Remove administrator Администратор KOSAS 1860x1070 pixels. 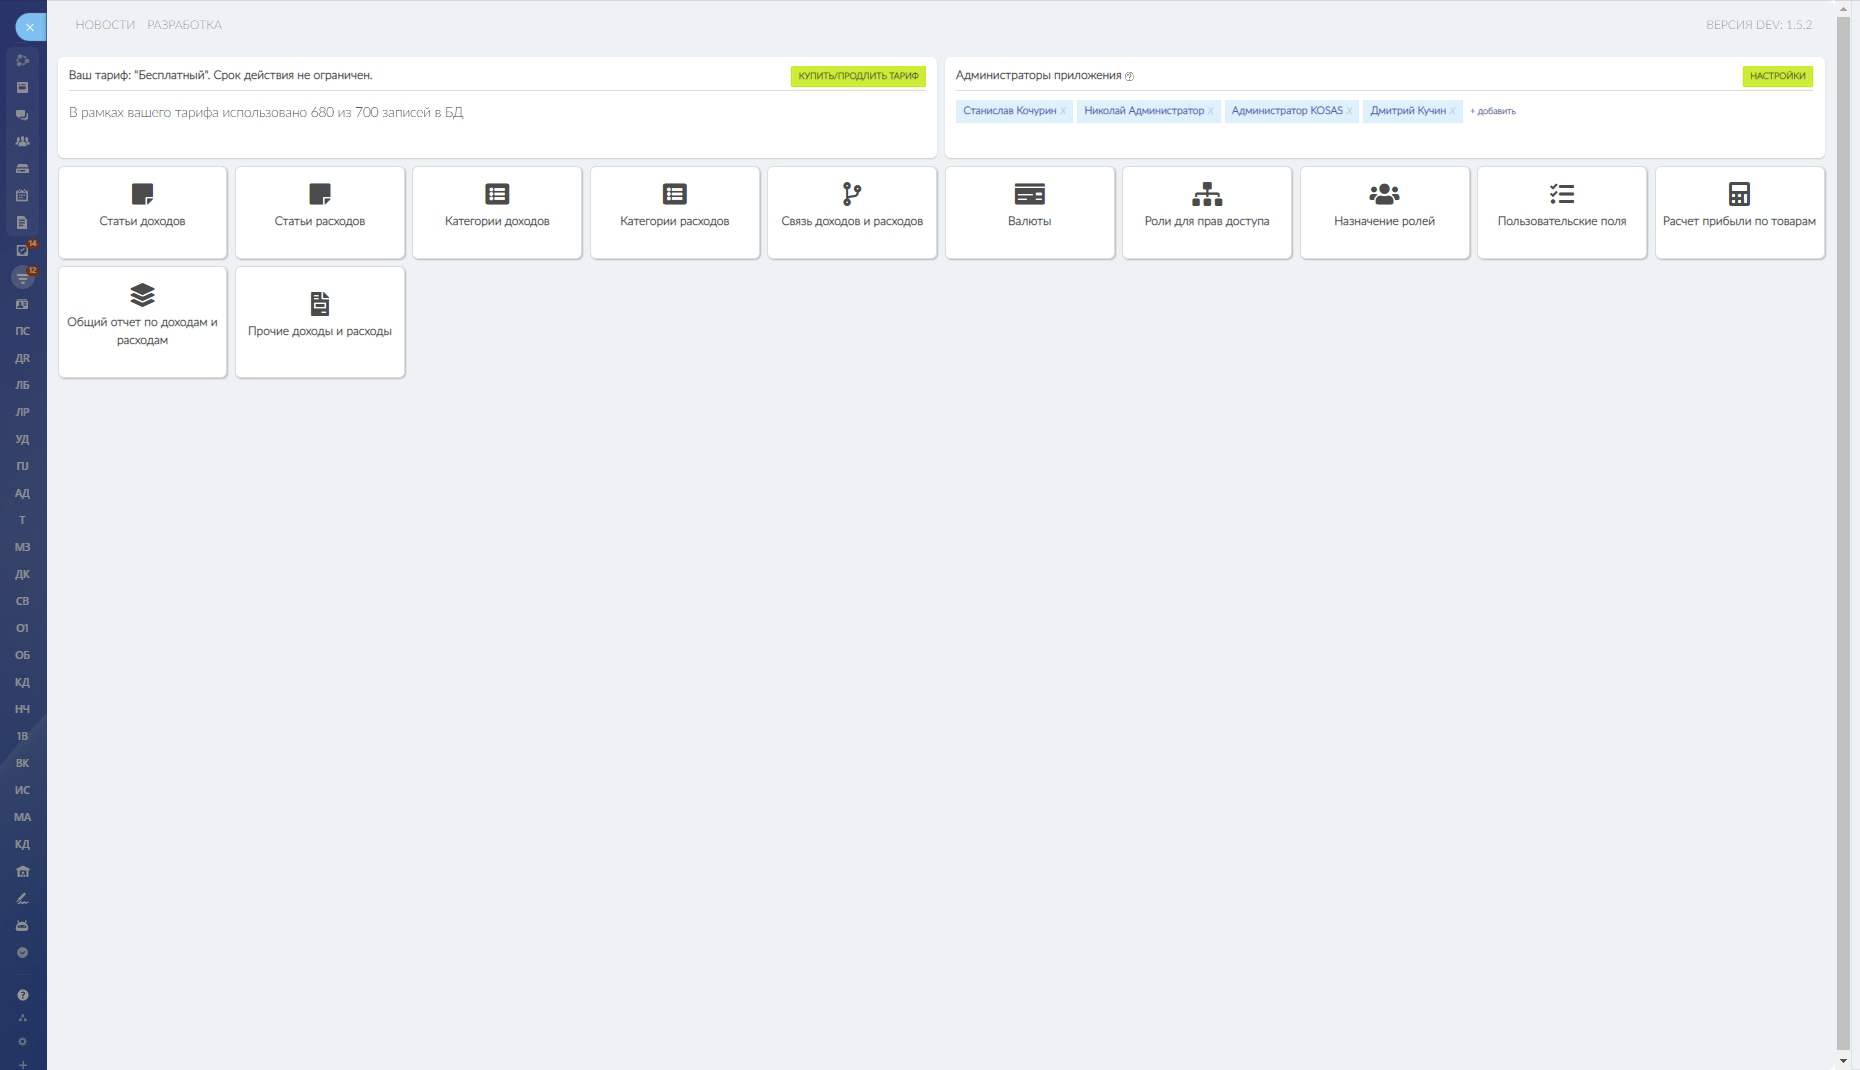1349,111
